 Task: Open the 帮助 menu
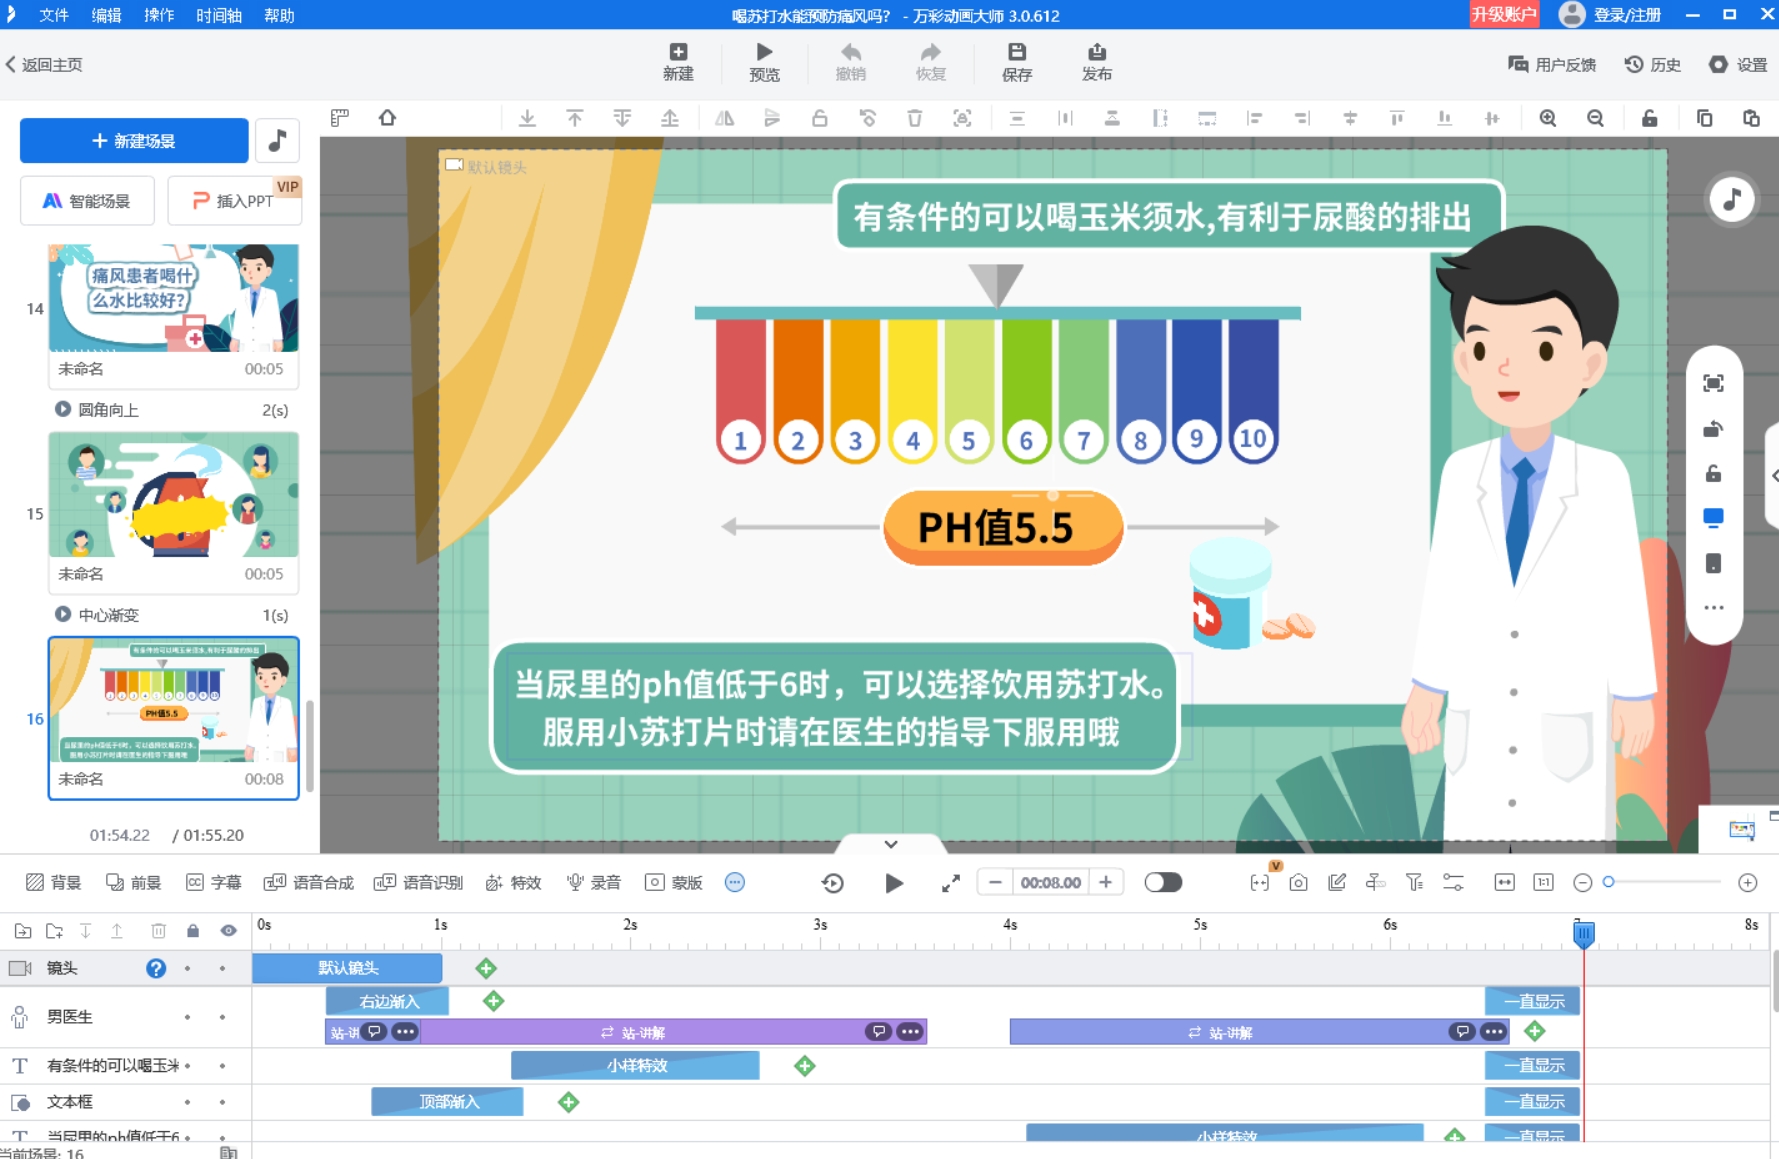click(279, 15)
